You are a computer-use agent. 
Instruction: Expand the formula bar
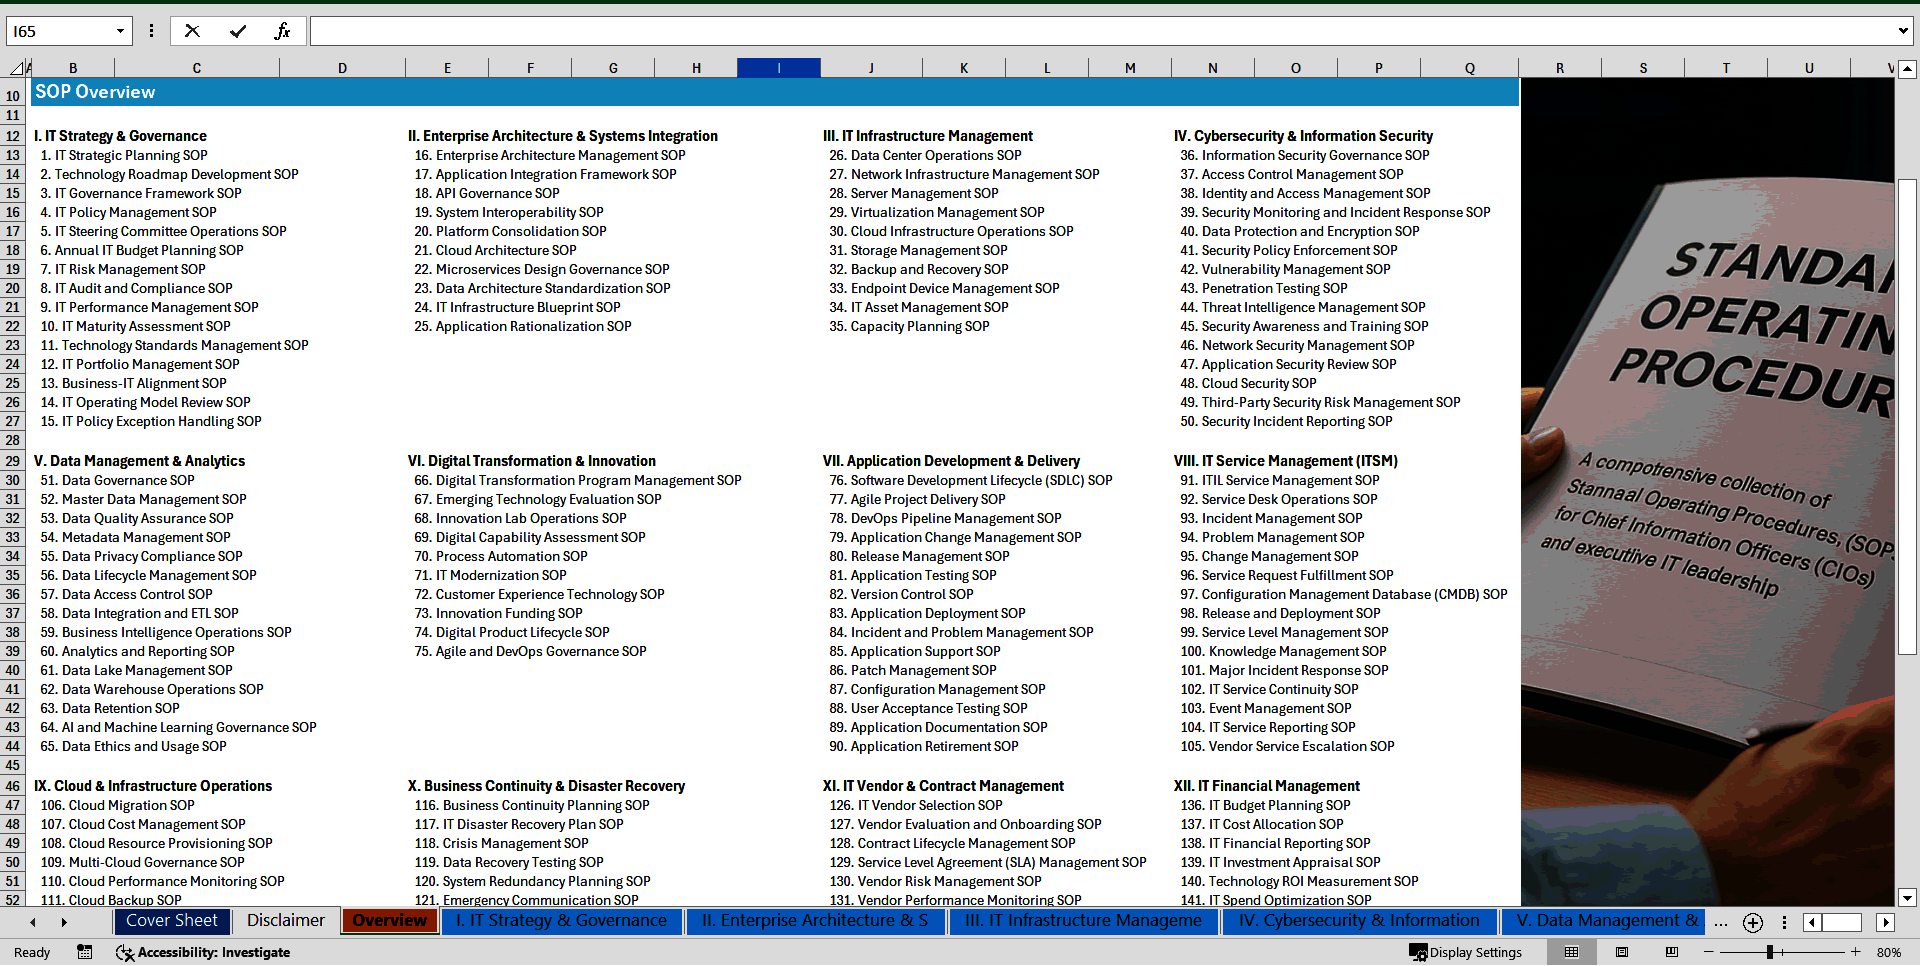(x=1902, y=31)
